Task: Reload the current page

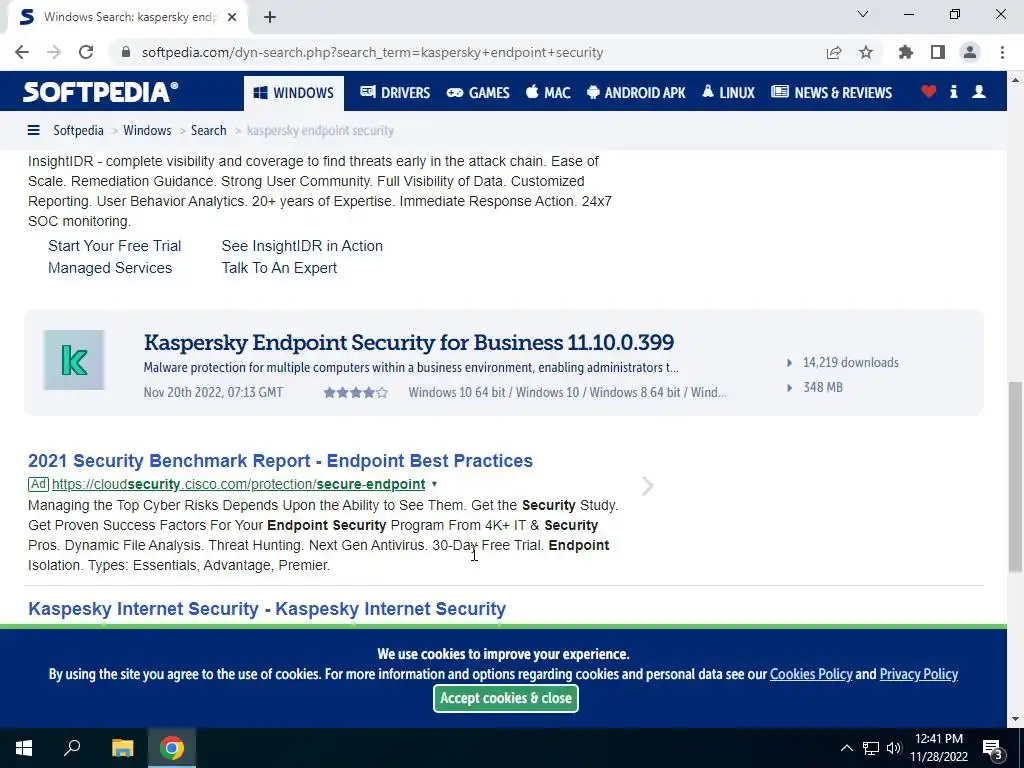Action: tap(86, 52)
